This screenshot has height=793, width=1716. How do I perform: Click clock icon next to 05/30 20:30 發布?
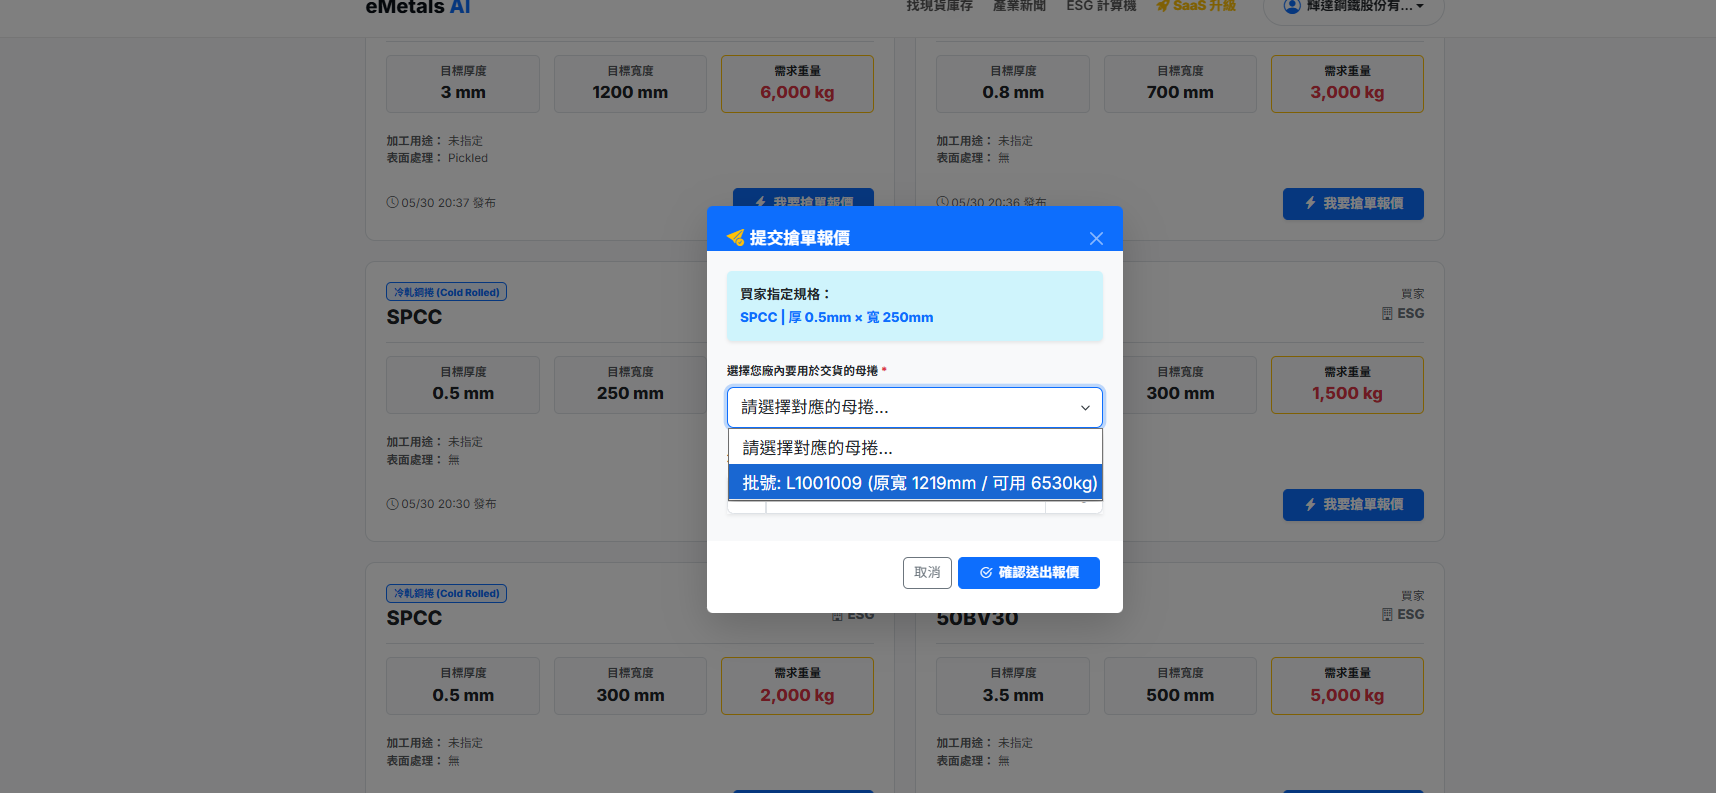[x=393, y=504]
